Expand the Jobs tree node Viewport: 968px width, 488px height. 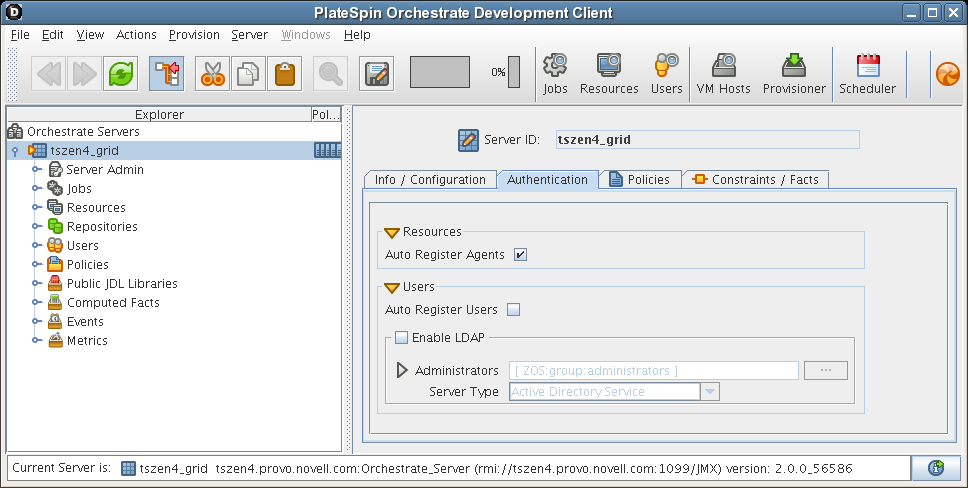coord(37,188)
